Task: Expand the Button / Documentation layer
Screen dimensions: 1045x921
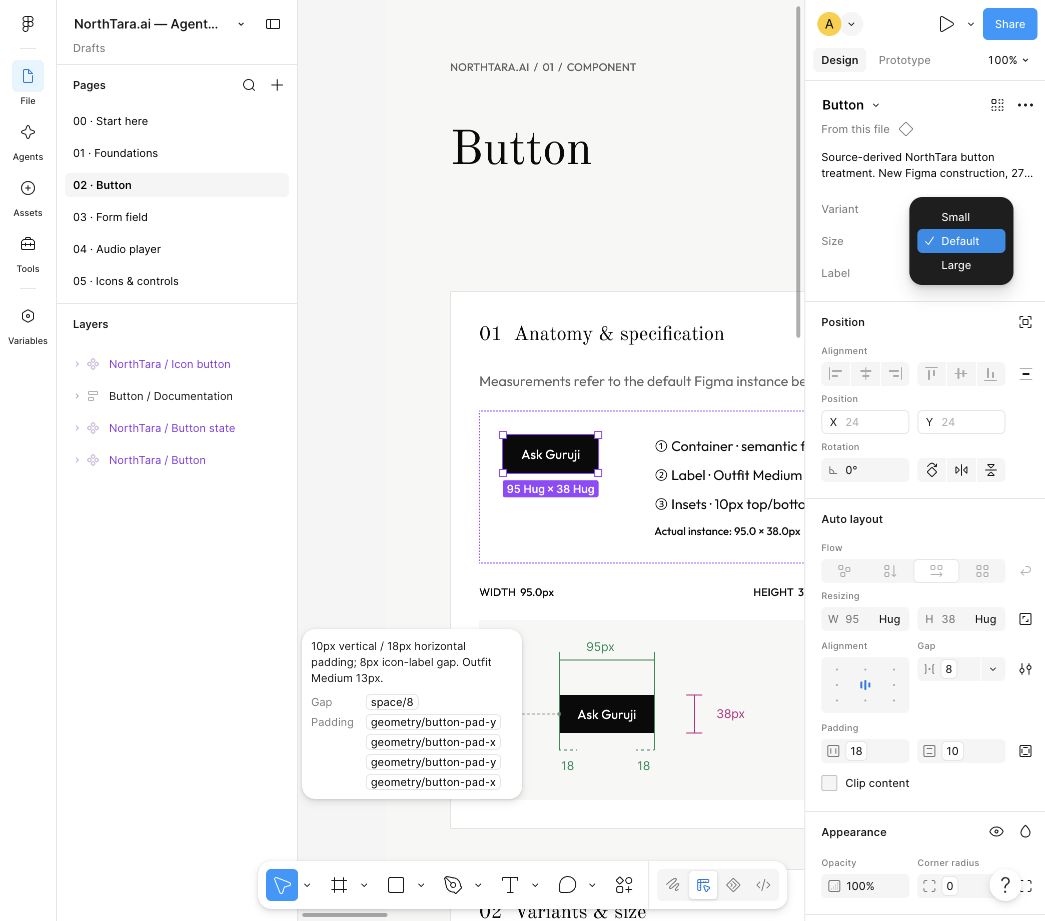Action: point(77,396)
